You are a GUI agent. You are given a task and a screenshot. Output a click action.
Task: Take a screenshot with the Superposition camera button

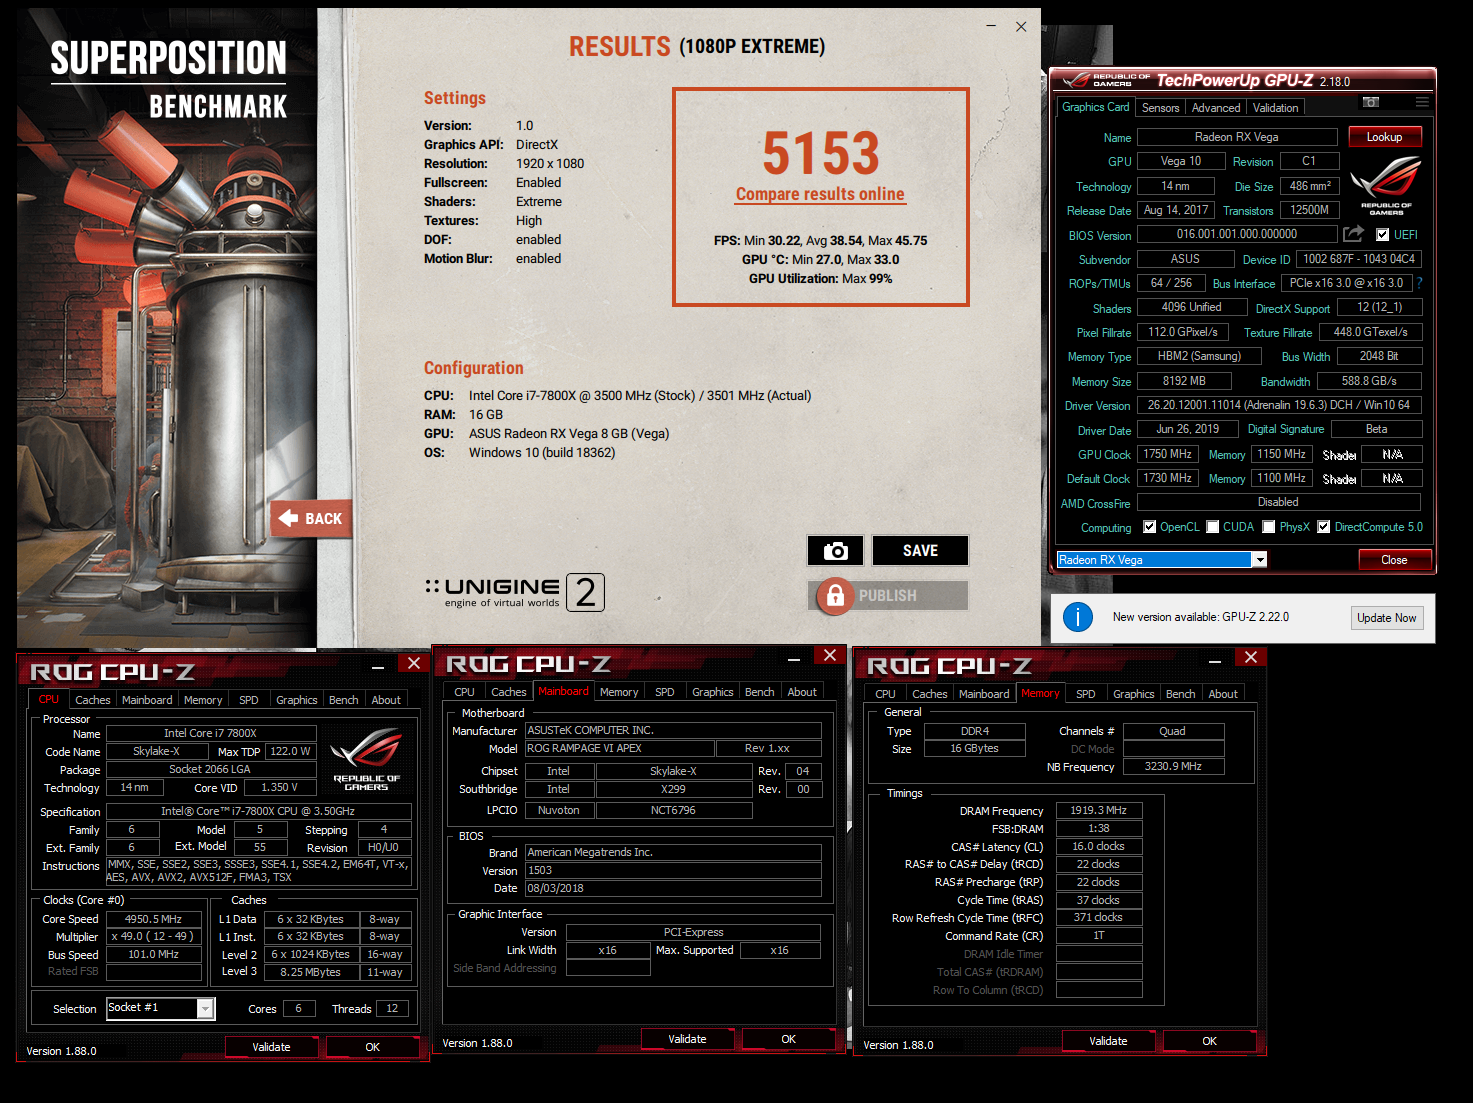835,551
